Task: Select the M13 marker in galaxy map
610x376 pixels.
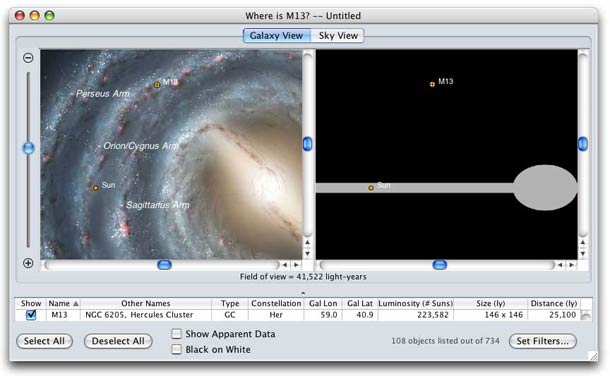Action: click(x=157, y=84)
